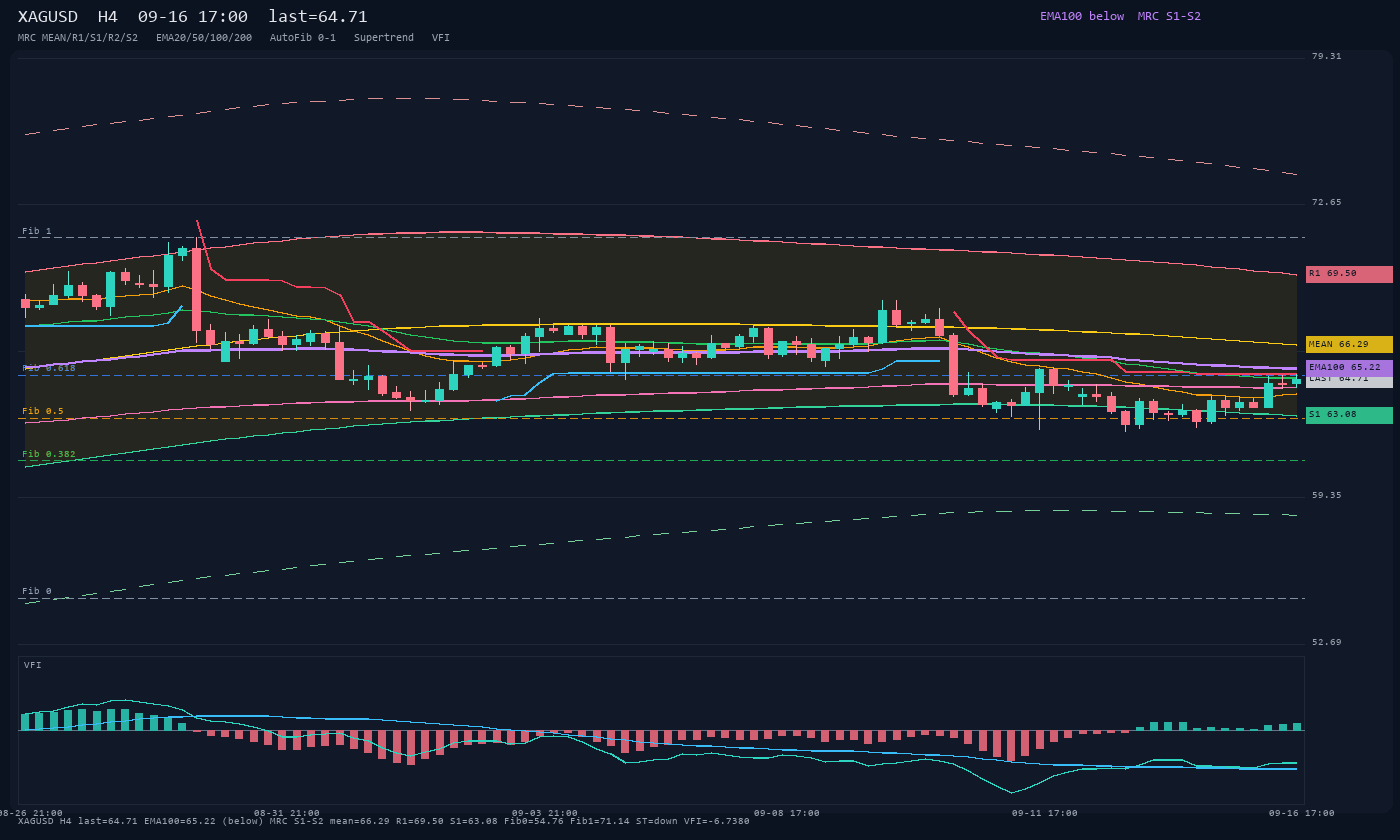The height and width of the screenshot is (840, 1400).
Task: Click the 09-08 17:00 time axis label
Action: click(x=787, y=813)
